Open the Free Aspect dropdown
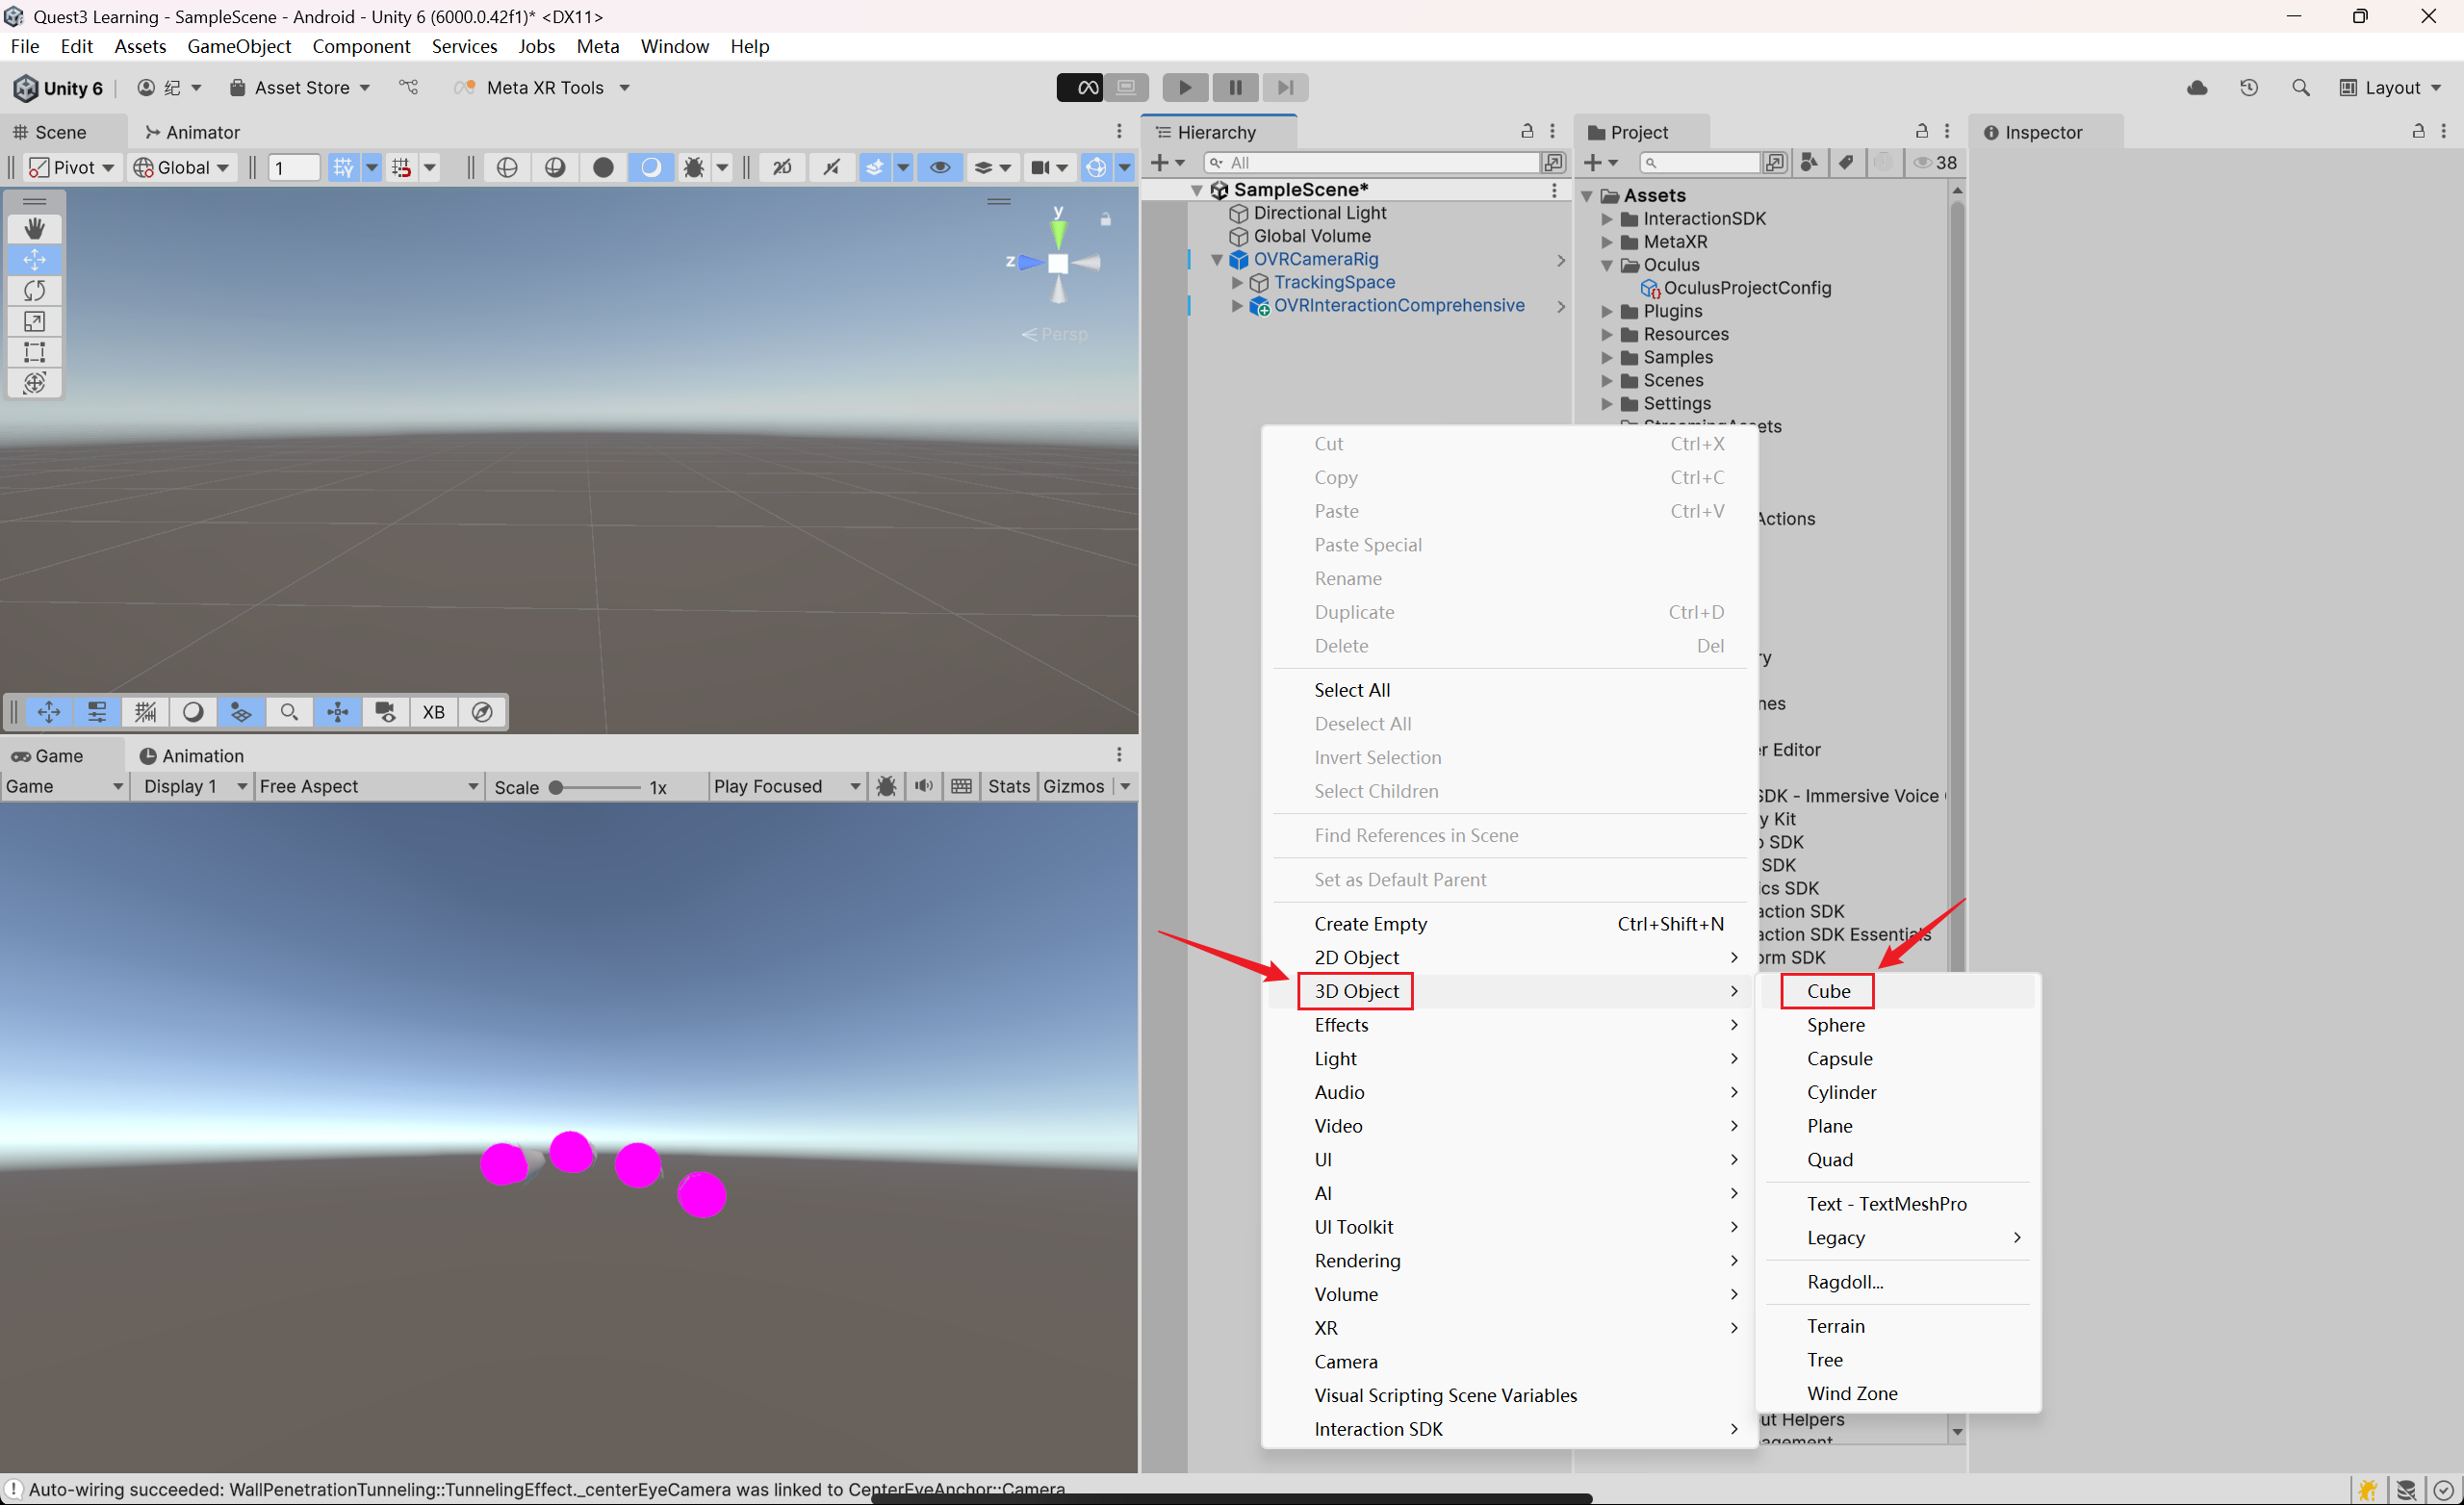Viewport: 2464px width, 1505px height. 367,786
